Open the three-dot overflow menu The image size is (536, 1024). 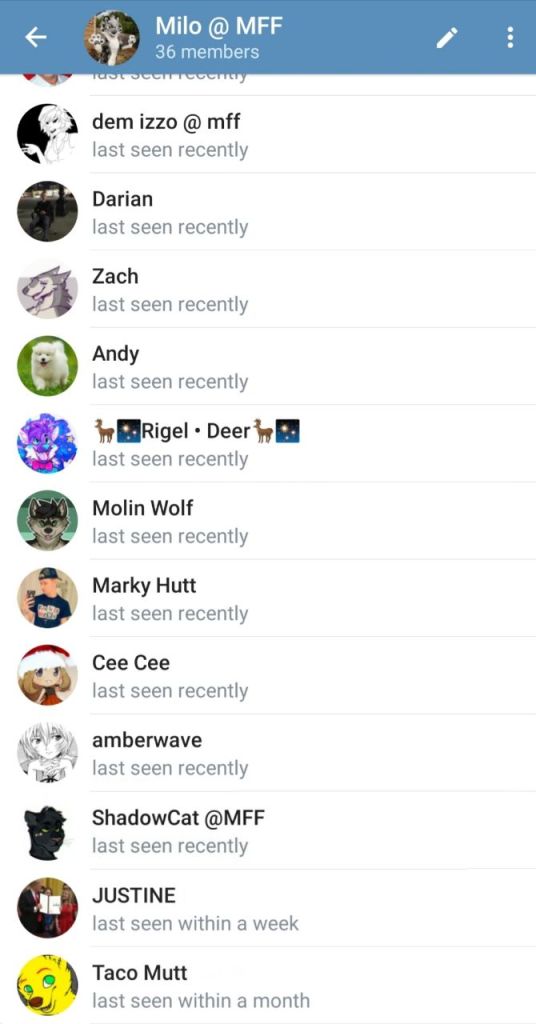click(510, 38)
